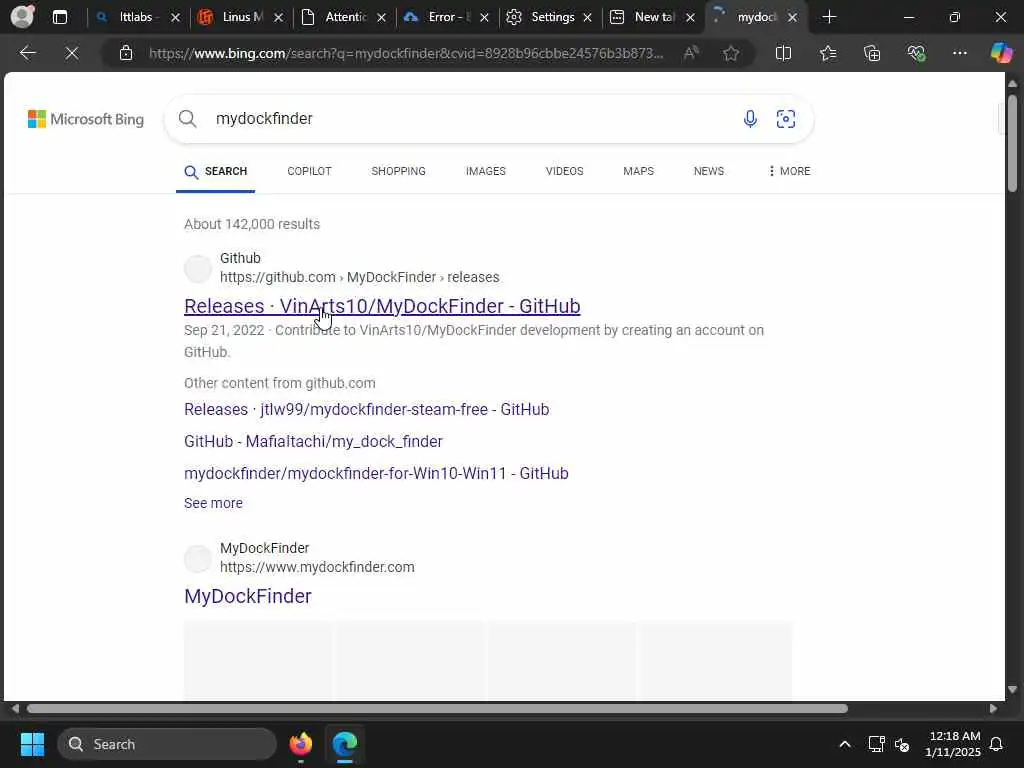Go back using the back arrow
Screen dimensions: 1024x768
[x=27, y=53]
